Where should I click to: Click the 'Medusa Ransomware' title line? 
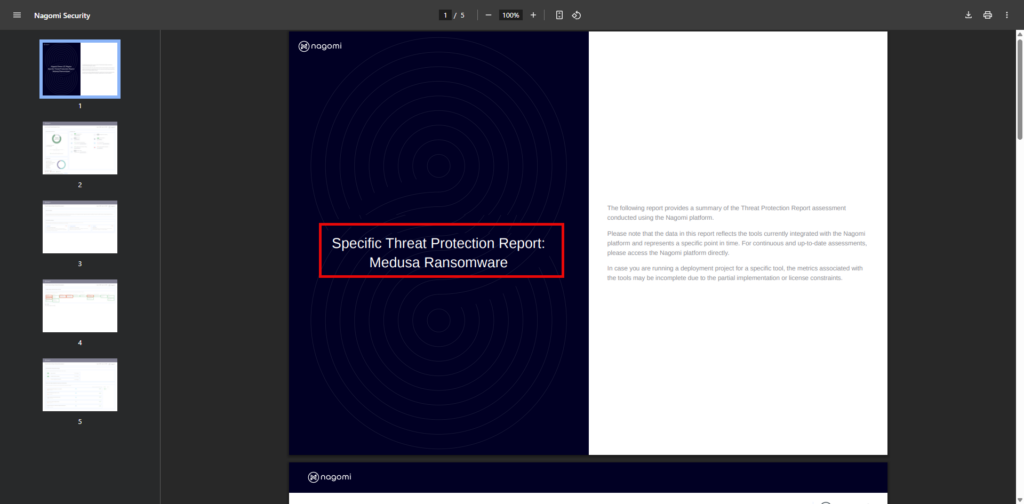coord(438,262)
